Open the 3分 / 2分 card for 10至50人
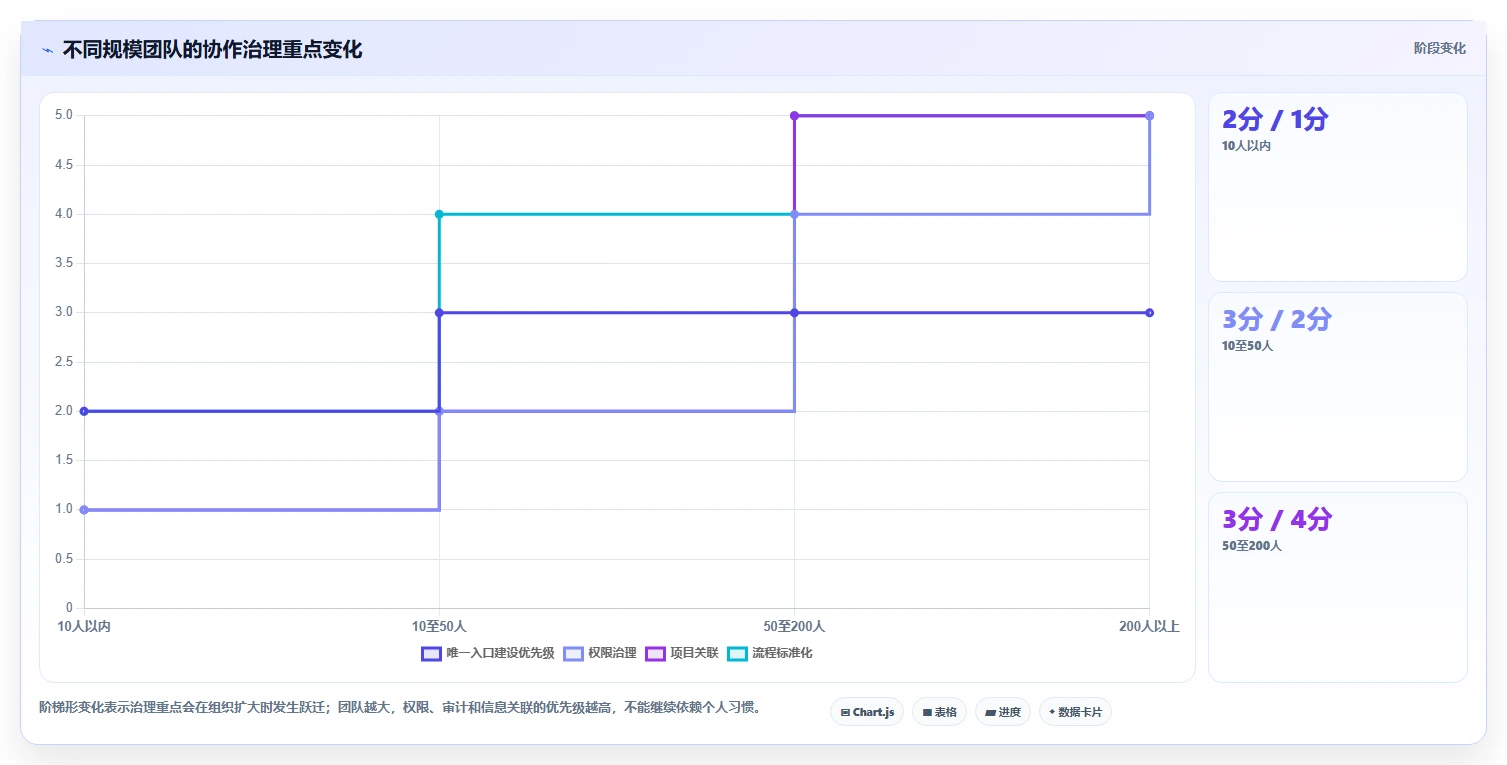Viewport: 1507px width, 765px height. pos(1337,387)
